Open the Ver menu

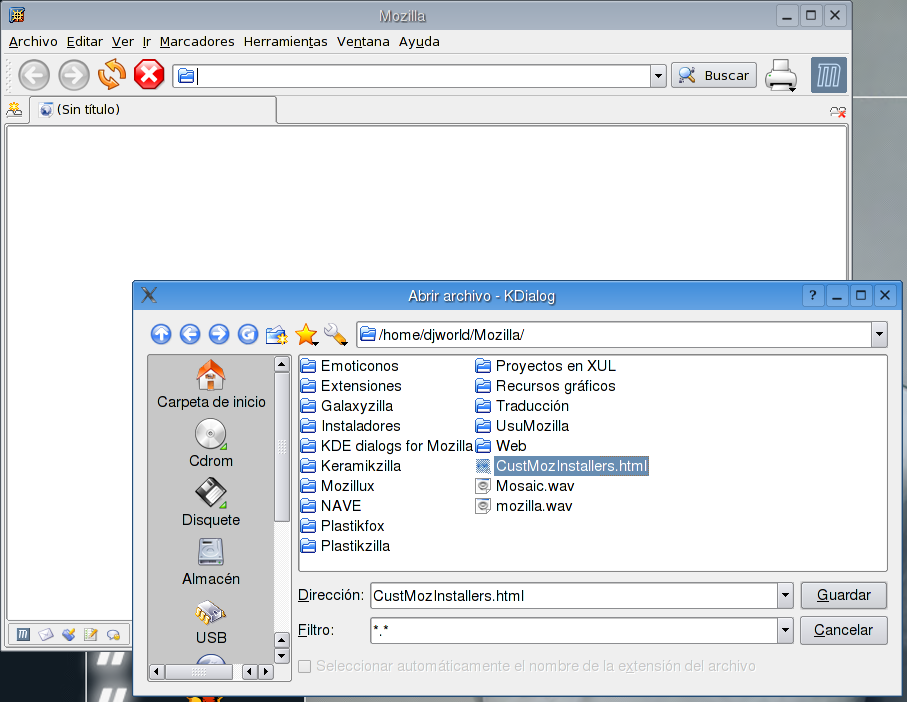pos(123,42)
